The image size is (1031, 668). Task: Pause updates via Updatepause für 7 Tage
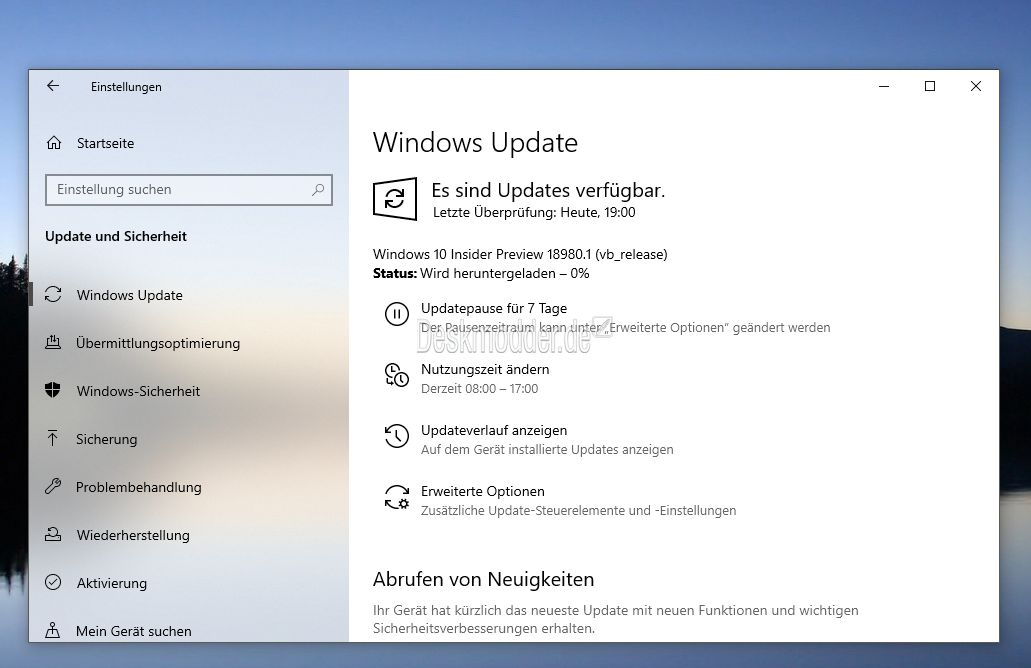(494, 308)
